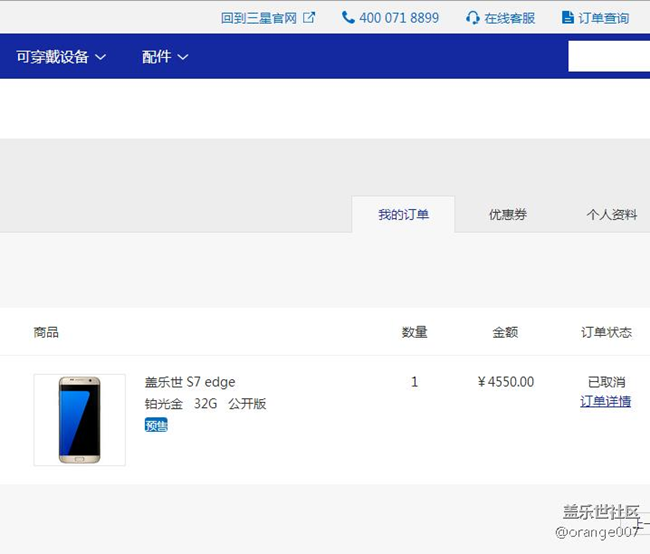The height and width of the screenshot is (554, 650).
Task: Expand the 可穿戴设备 navigation menu
Action: [53, 57]
